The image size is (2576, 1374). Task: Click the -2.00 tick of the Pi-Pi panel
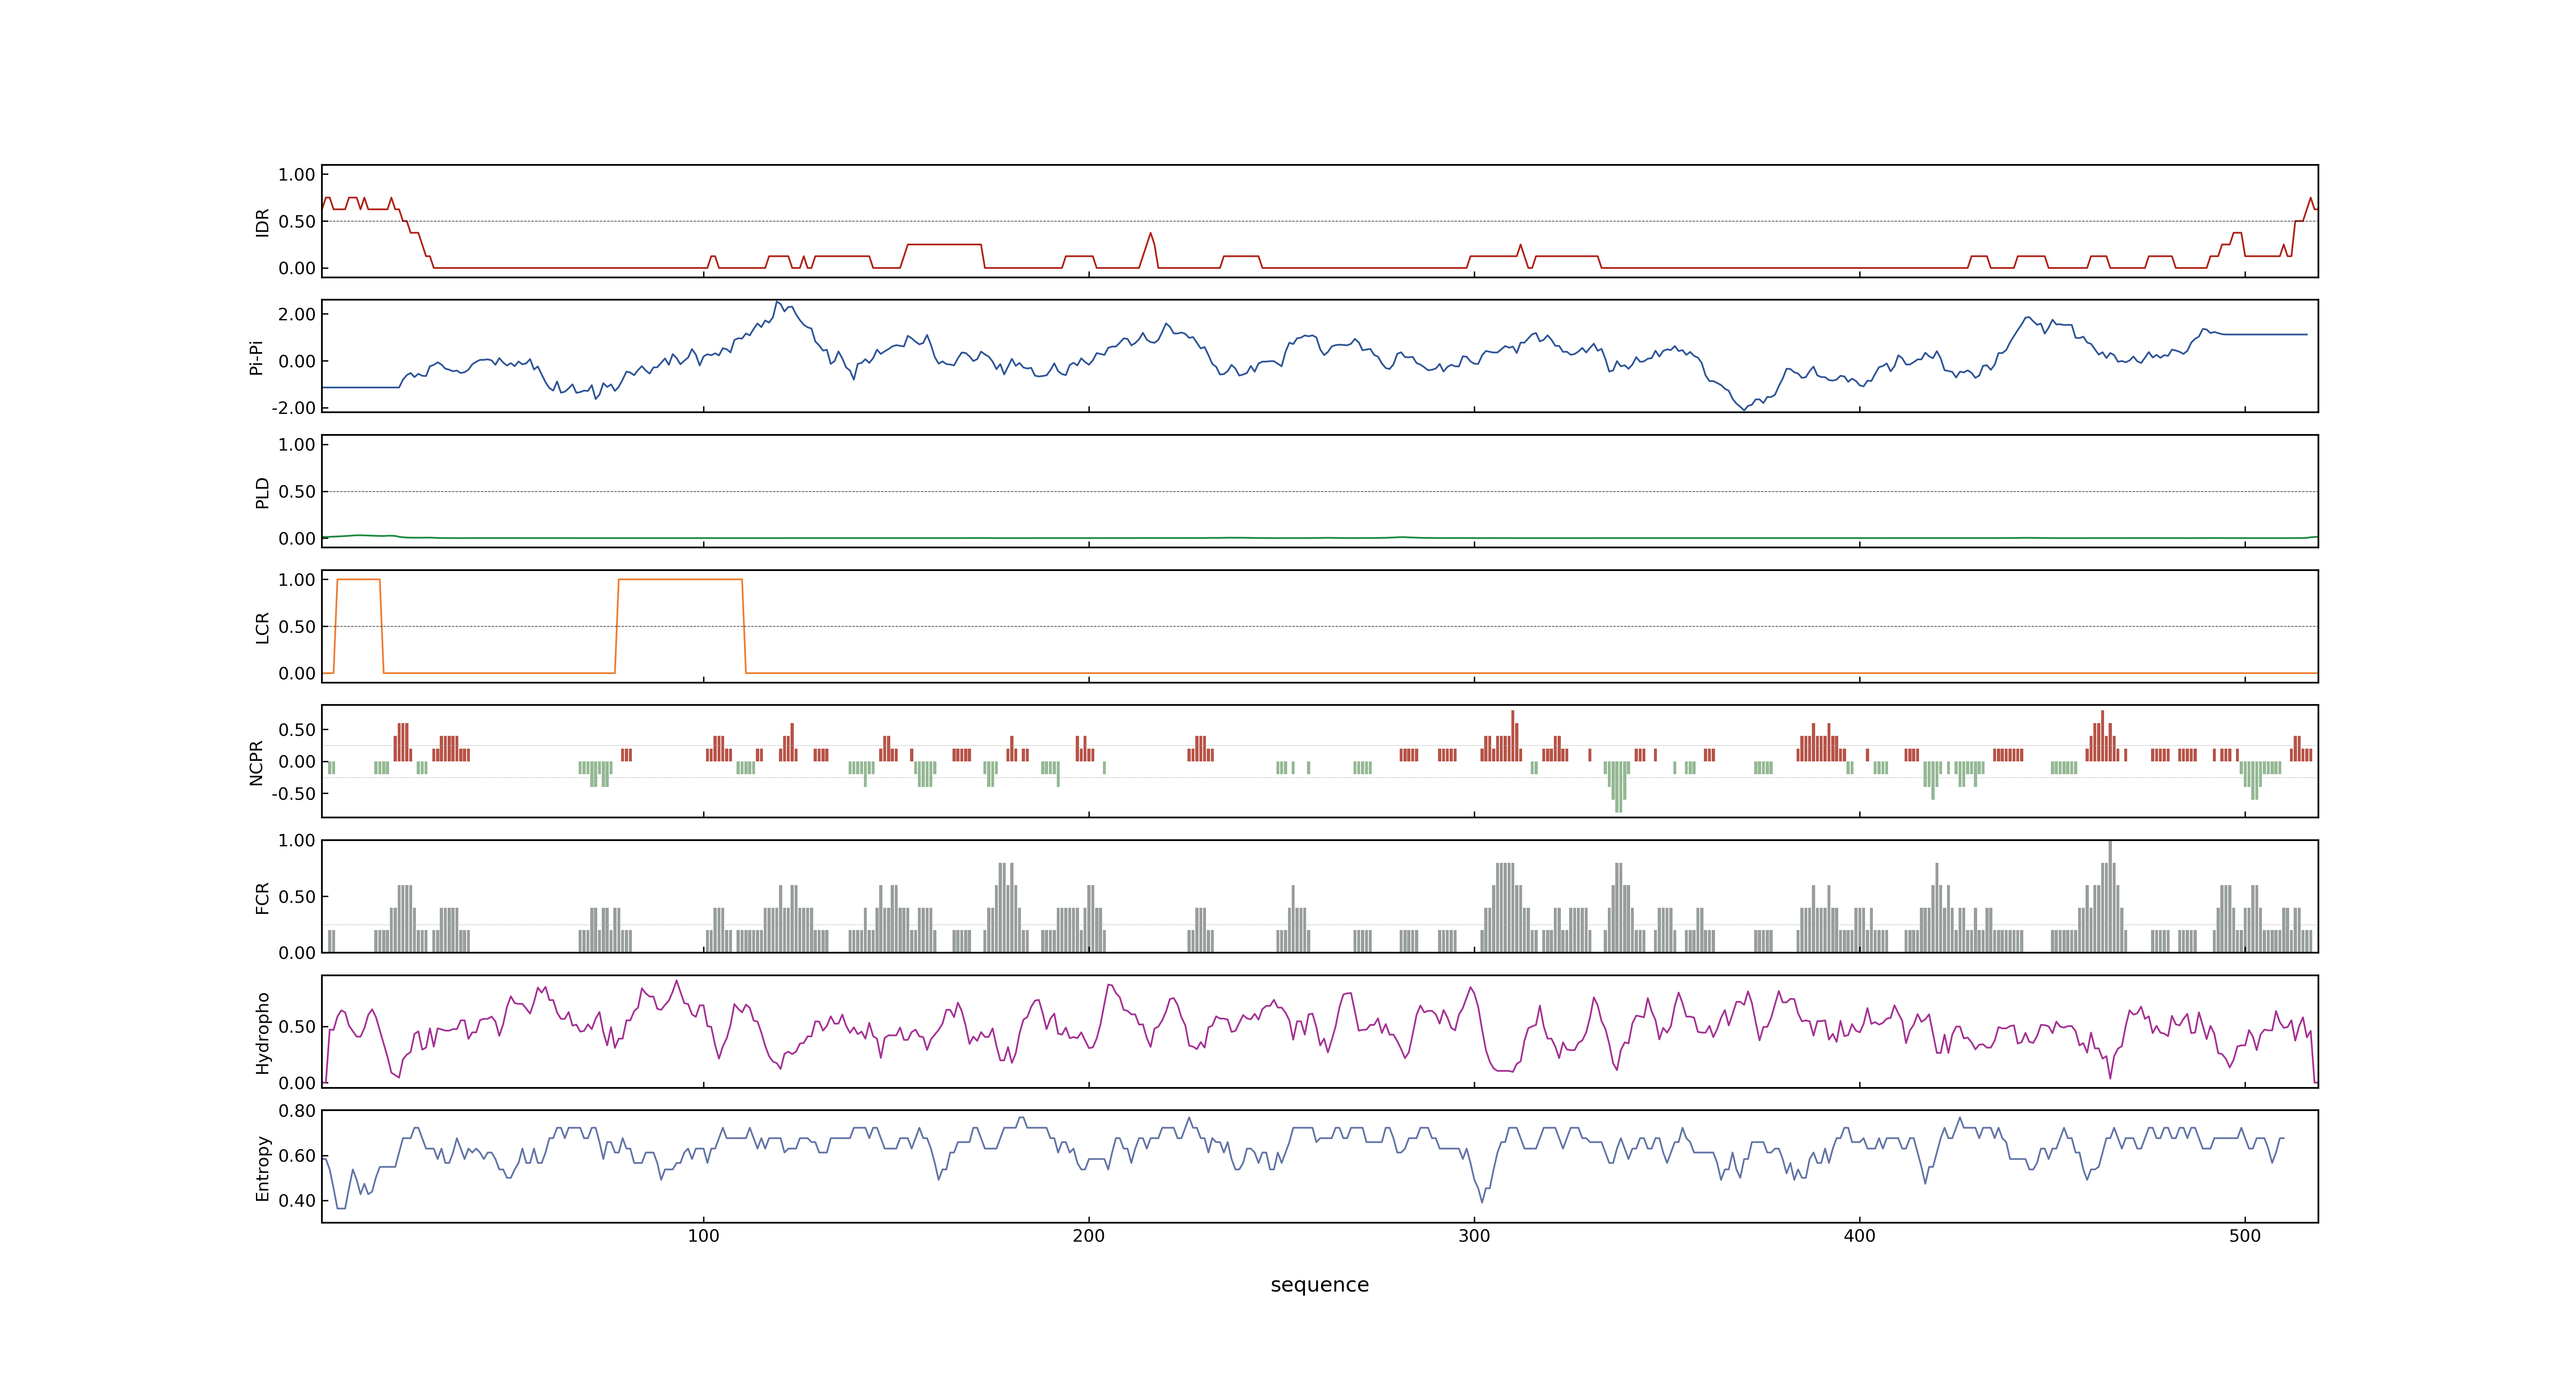coord(293,408)
